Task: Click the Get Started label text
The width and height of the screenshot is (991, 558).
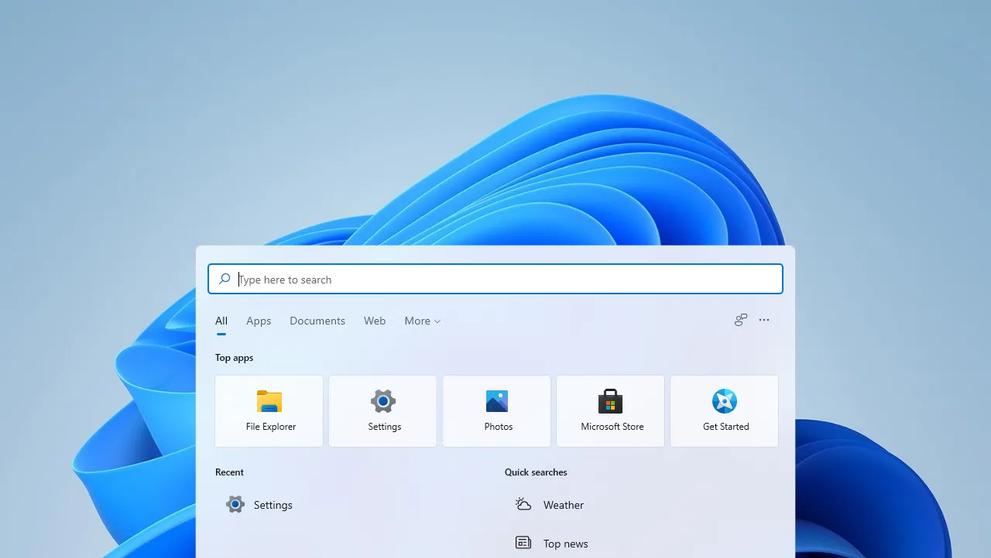Action: point(726,427)
